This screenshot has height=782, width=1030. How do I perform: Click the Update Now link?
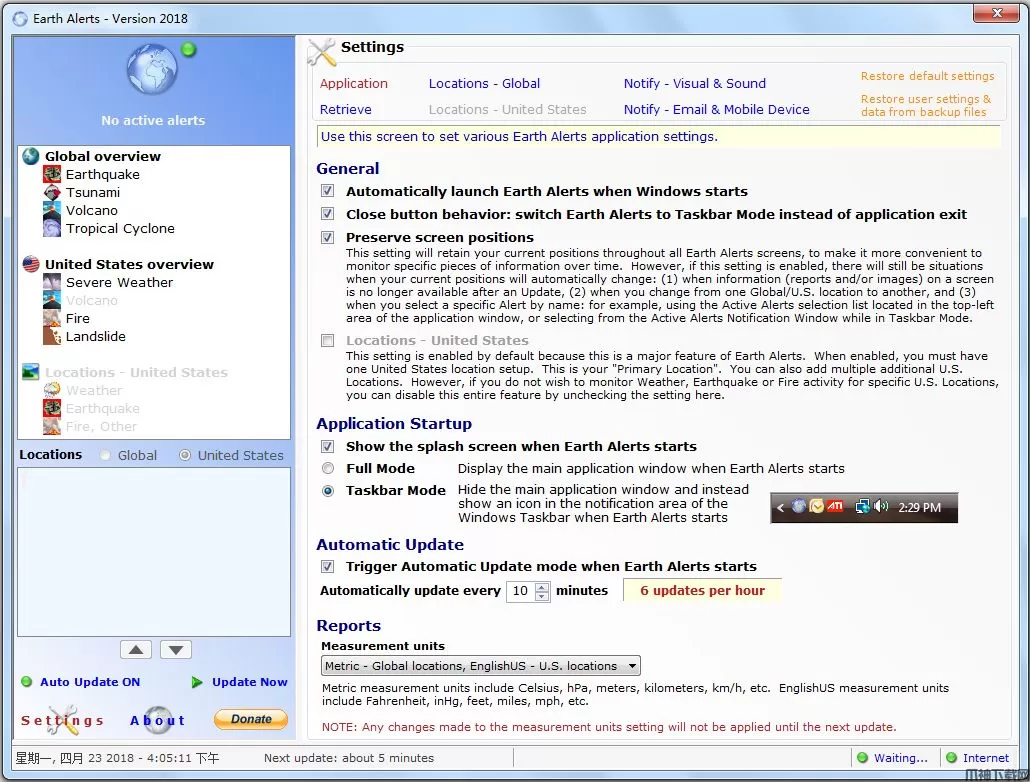tap(249, 682)
